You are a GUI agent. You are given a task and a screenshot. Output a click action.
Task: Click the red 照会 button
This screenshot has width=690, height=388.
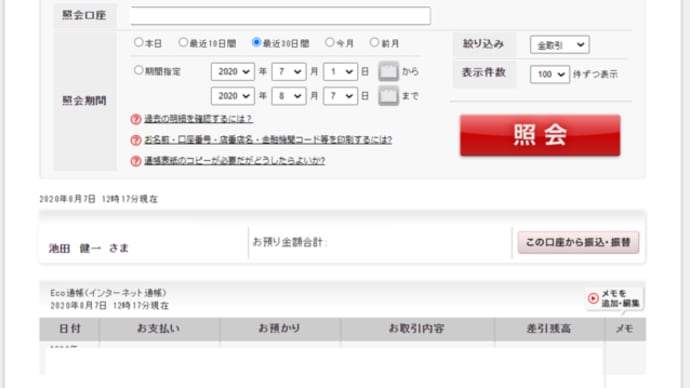pos(540,135)
